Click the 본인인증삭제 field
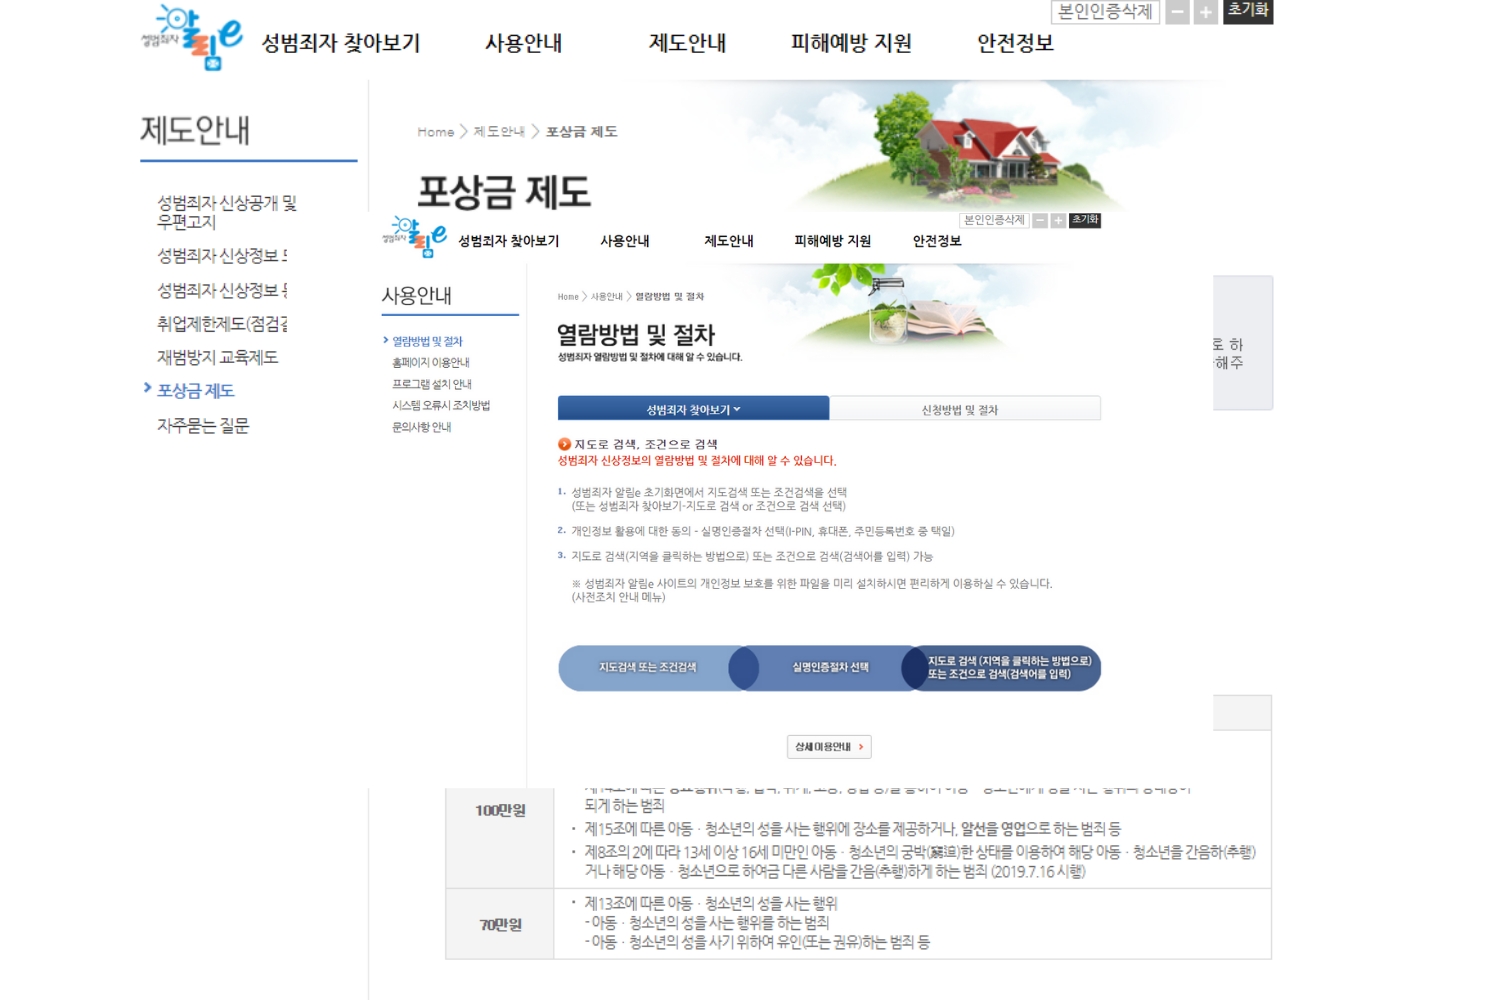 (x=1103, y=11)
